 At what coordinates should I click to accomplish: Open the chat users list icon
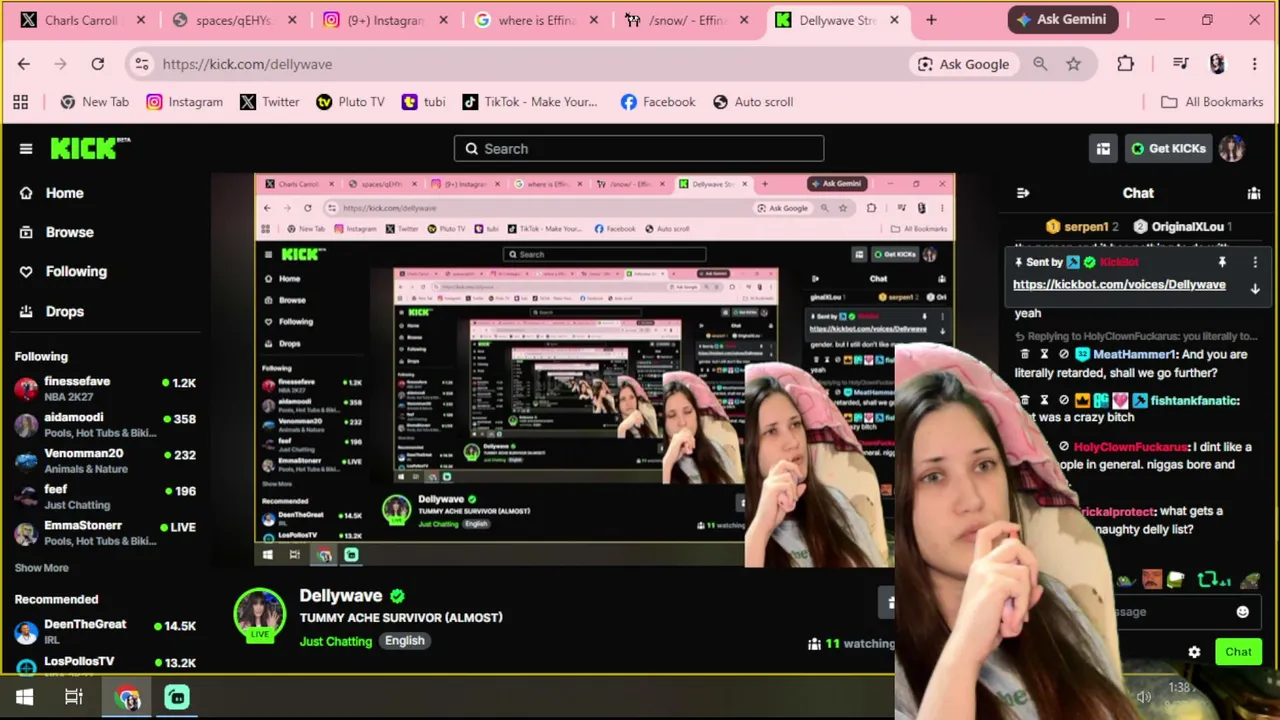point(1254,193)
